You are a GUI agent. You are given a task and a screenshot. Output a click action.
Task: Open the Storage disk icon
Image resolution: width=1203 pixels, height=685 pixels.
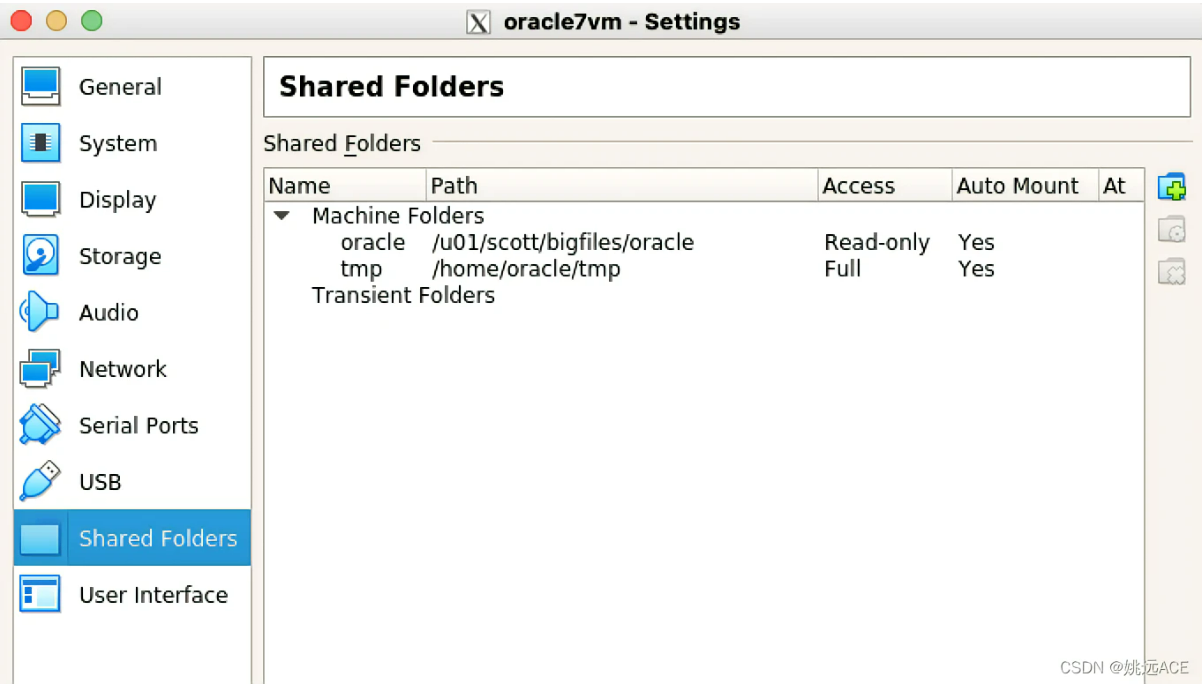pyautogui.click(x=40, y=256)
